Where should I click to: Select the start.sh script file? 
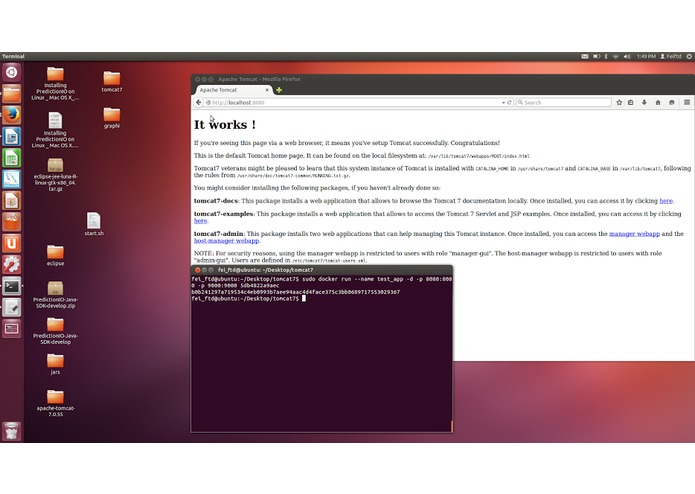pyautogui.click(x=94, y=224)
